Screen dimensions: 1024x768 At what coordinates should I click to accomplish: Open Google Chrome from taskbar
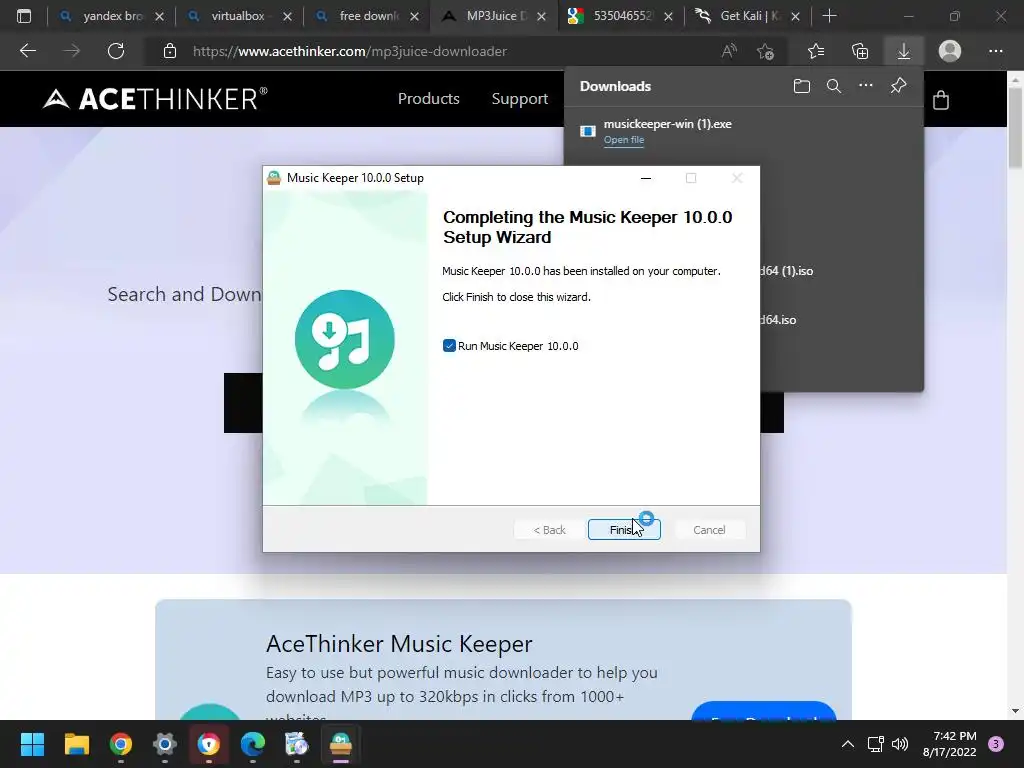pos(121,744)
